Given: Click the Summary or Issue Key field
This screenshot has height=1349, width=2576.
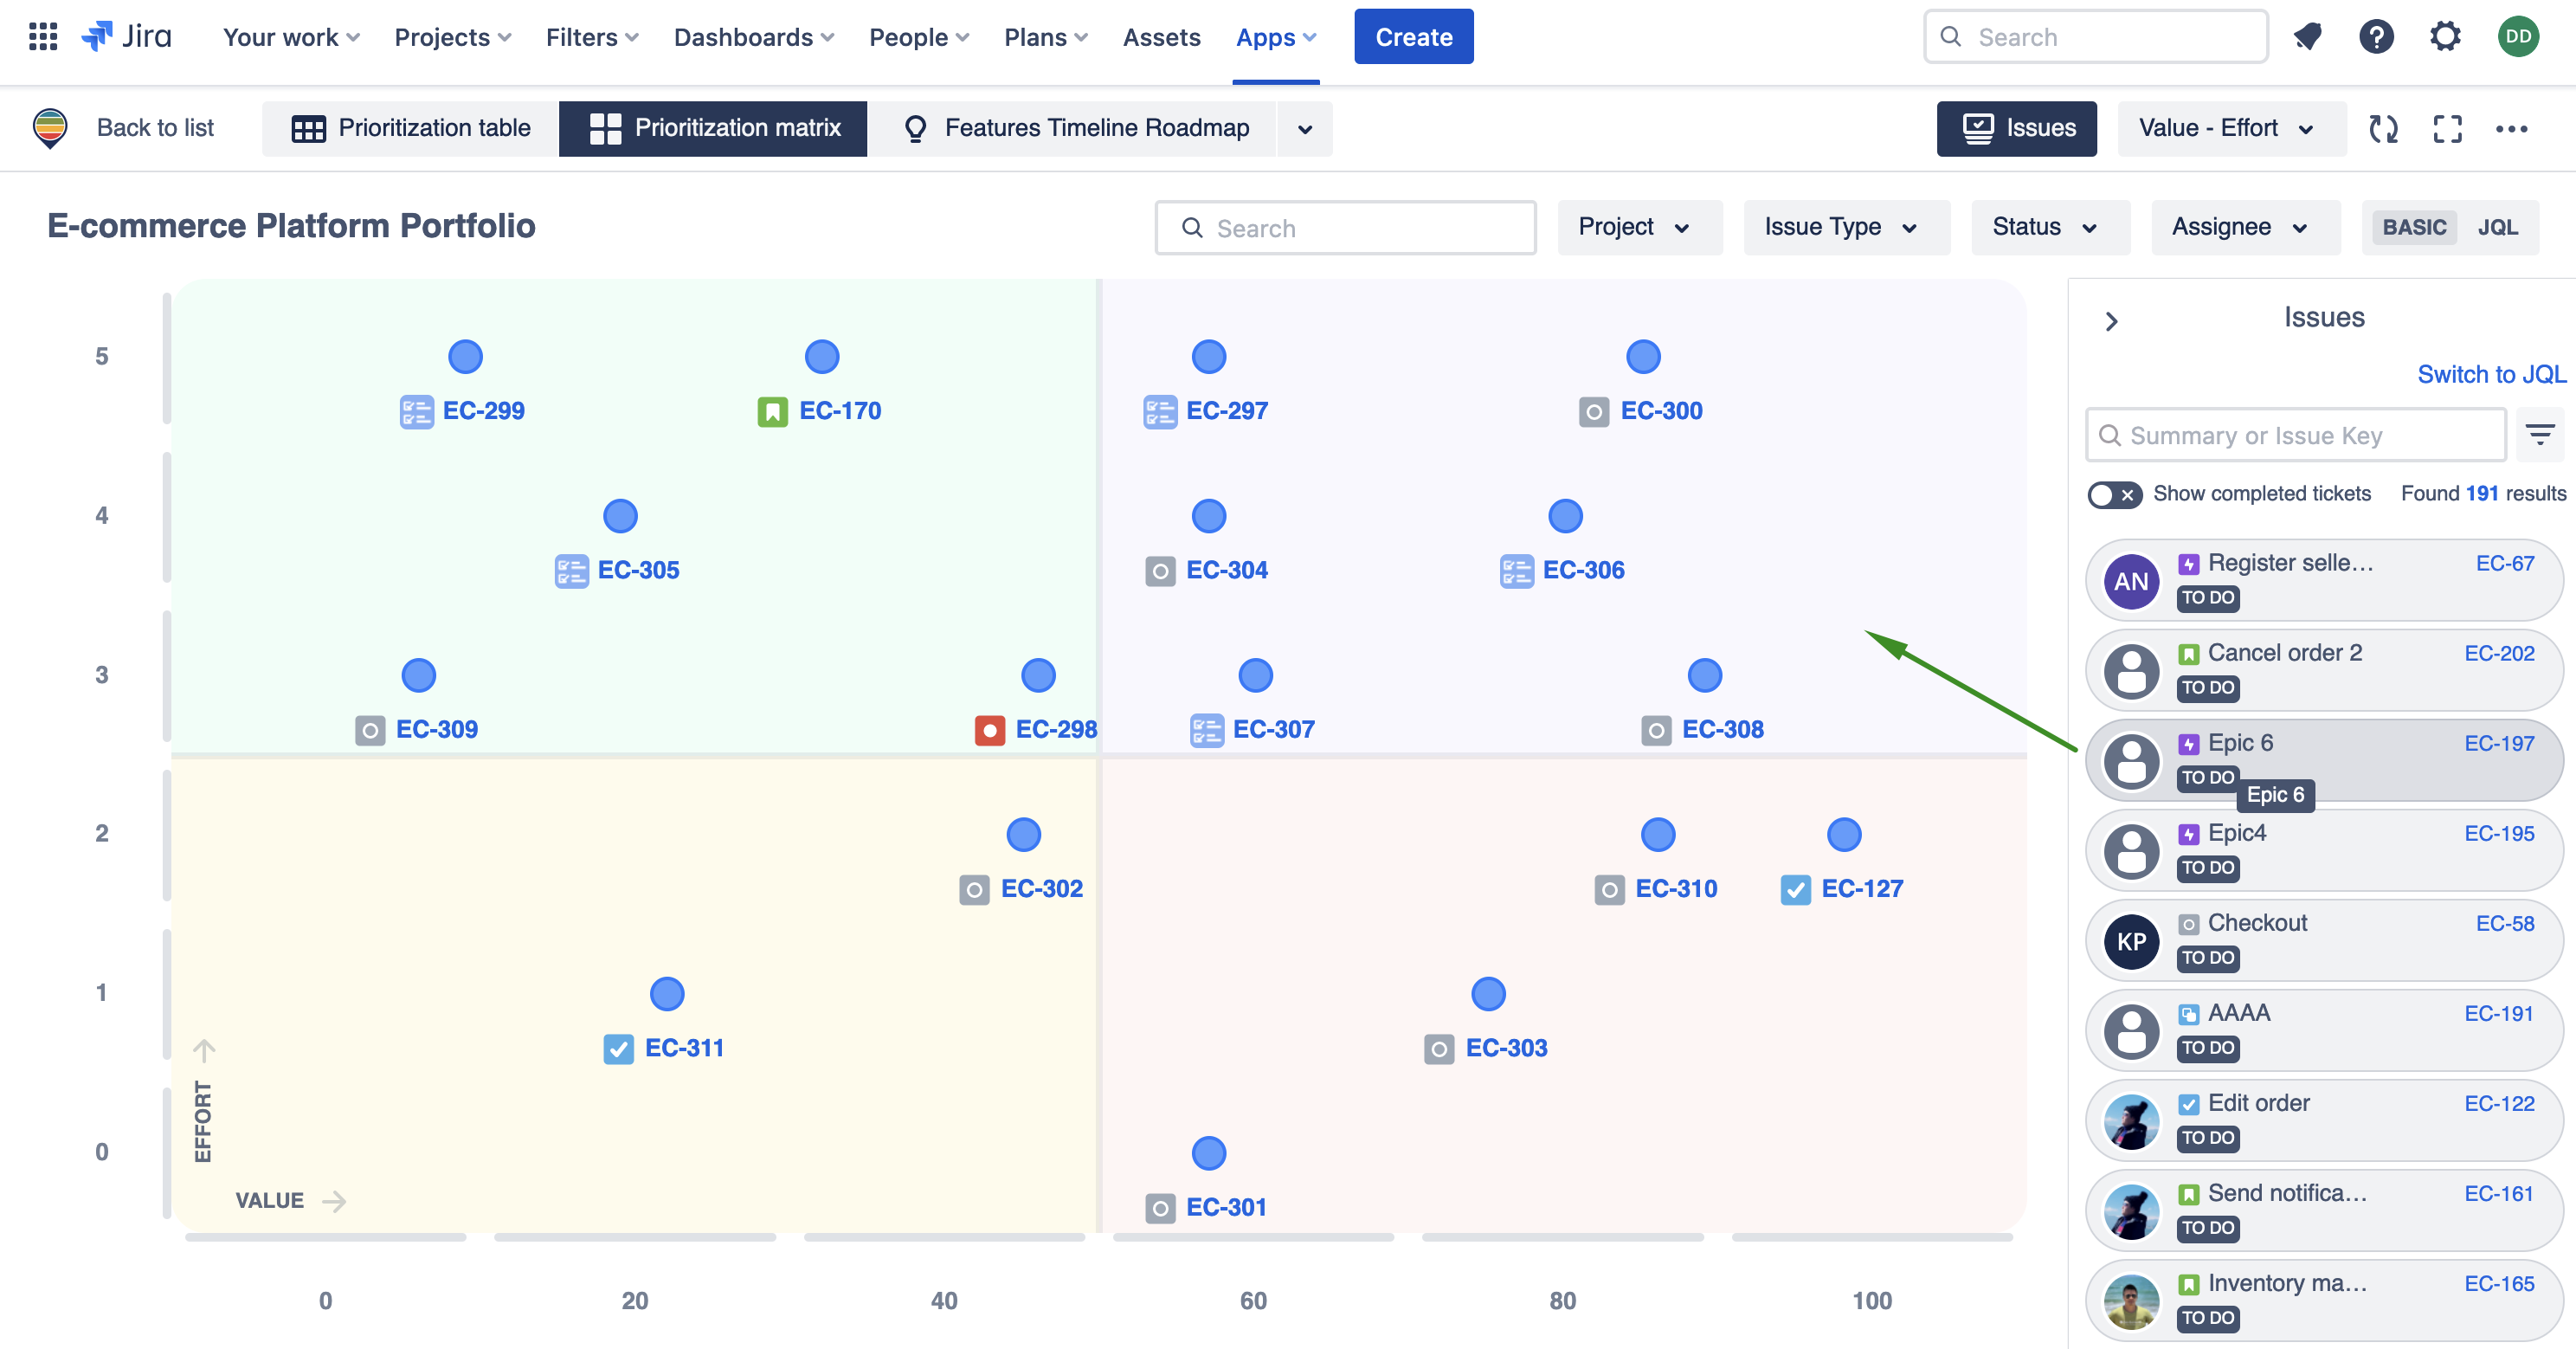Looking at the screenshot, I should [x=2295, y=435].
